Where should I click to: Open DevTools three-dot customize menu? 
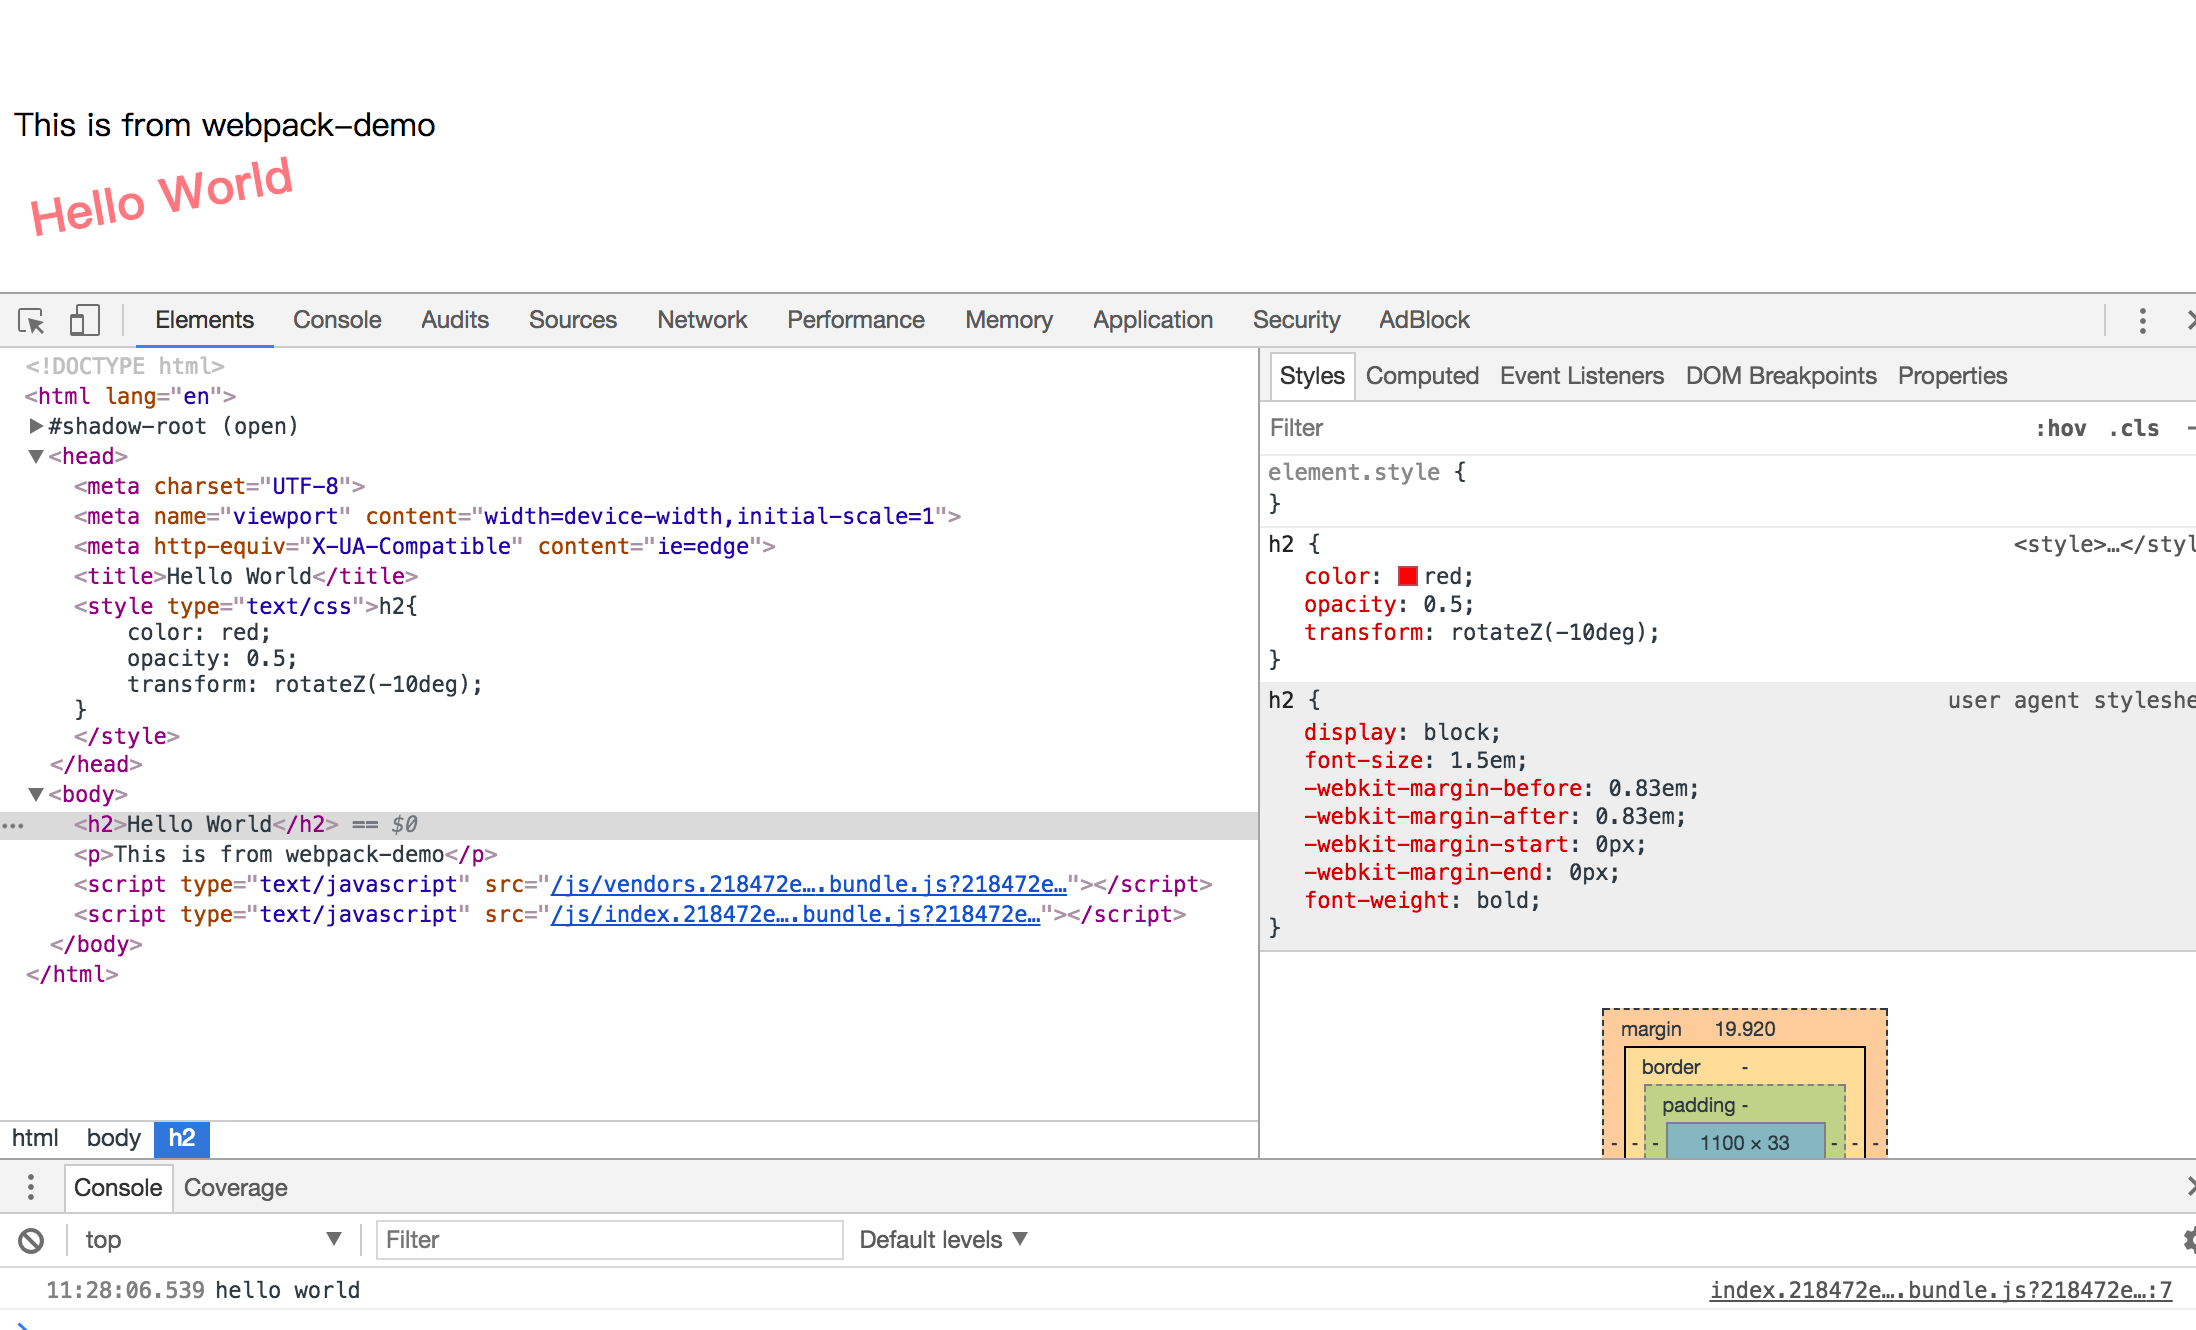click(2142, 321)
